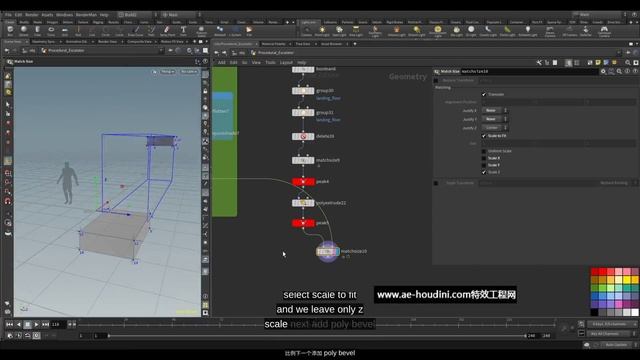Open the Render menu

[x=31, y=15]
